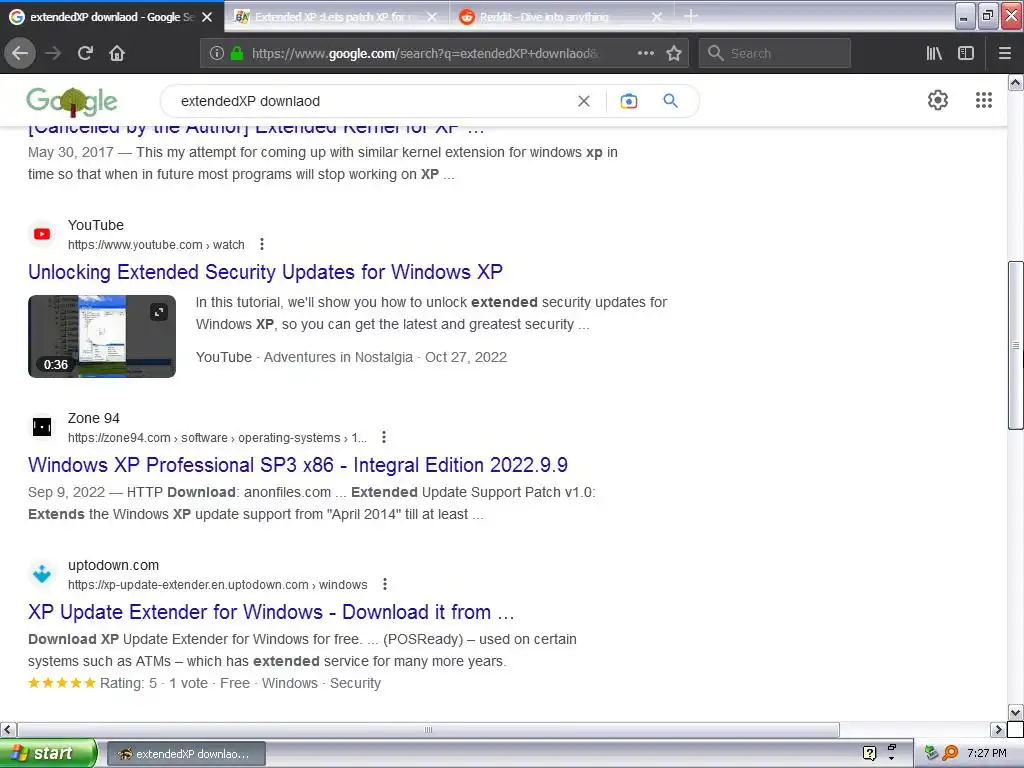
Task: Open more options for uptodown result
Action: coord(385,584)
